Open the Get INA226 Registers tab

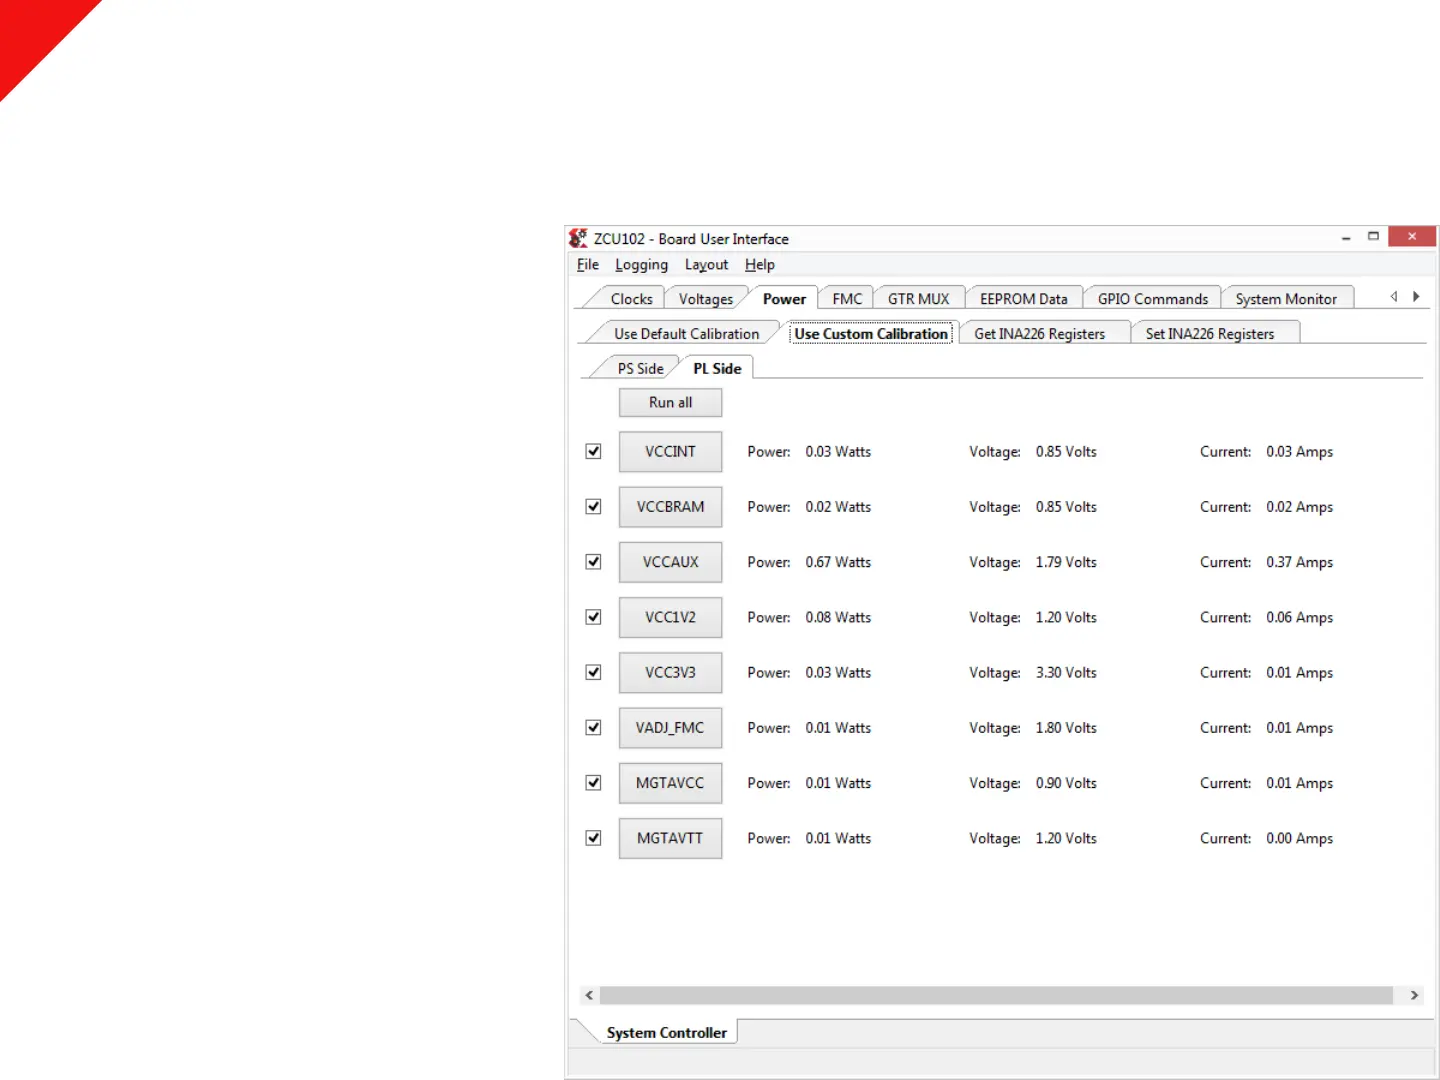coord(1039,334)
